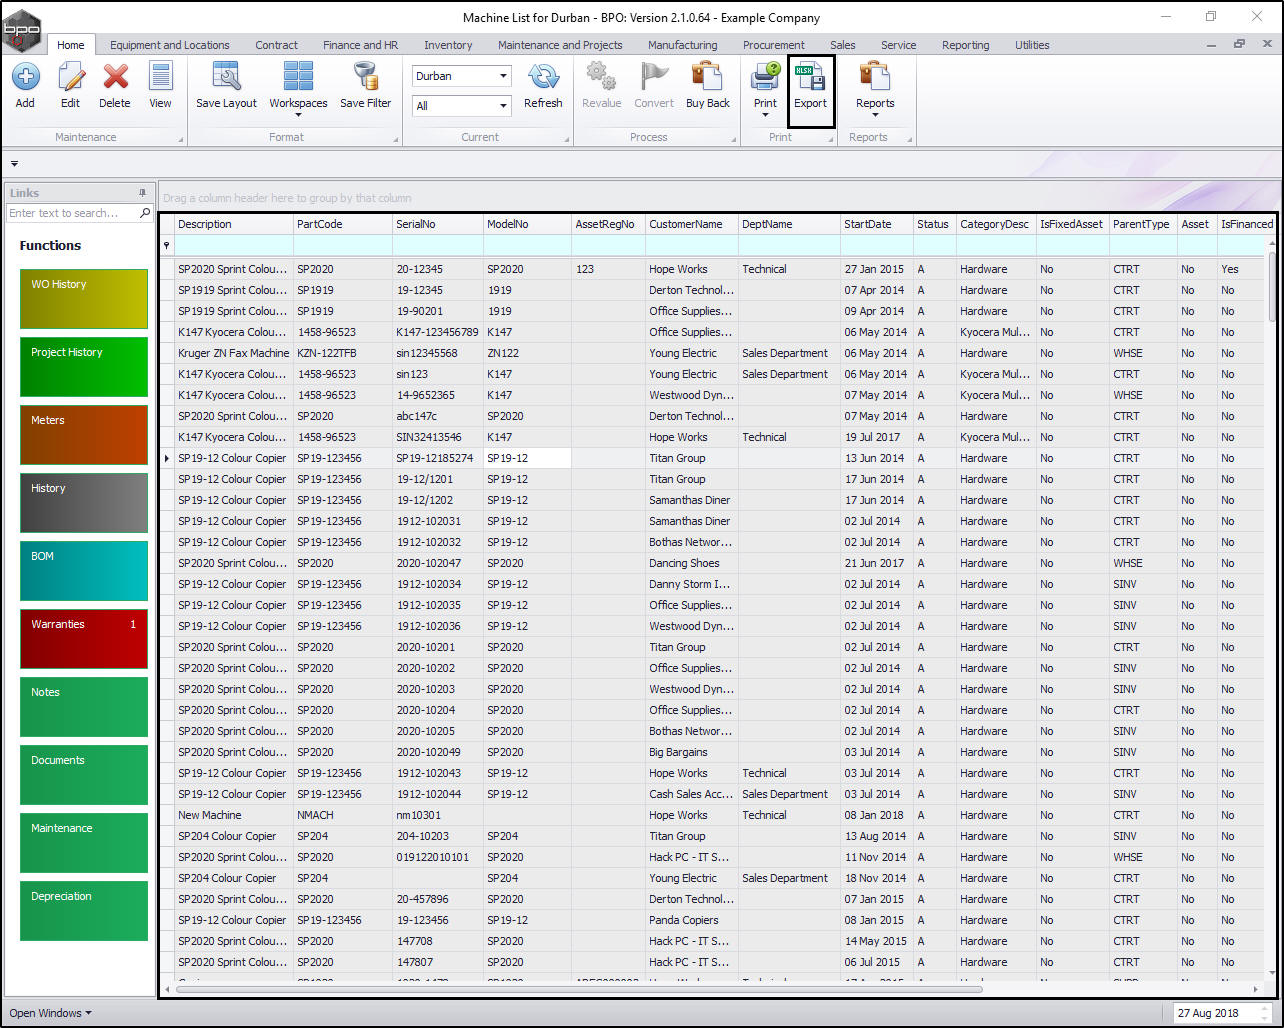Screen dimensions: 1284x1028
Task: Pin the Links panel
Action: (x=142, y=193)
